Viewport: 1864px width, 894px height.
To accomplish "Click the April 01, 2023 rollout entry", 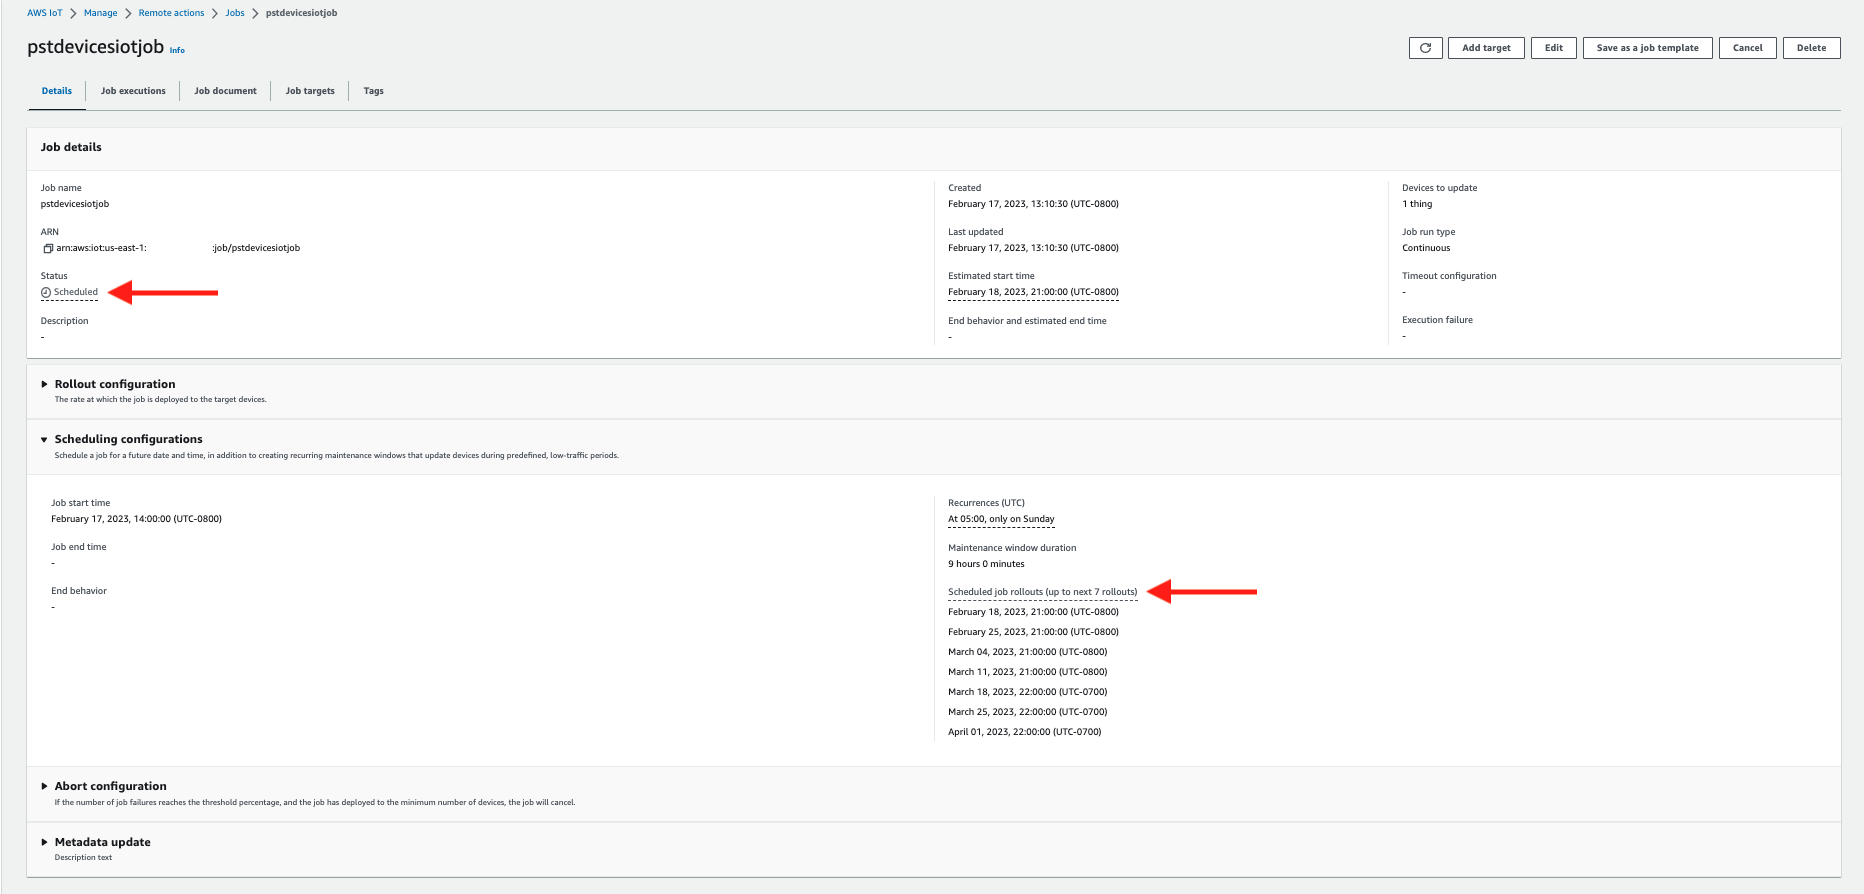I will (1024, 732).
